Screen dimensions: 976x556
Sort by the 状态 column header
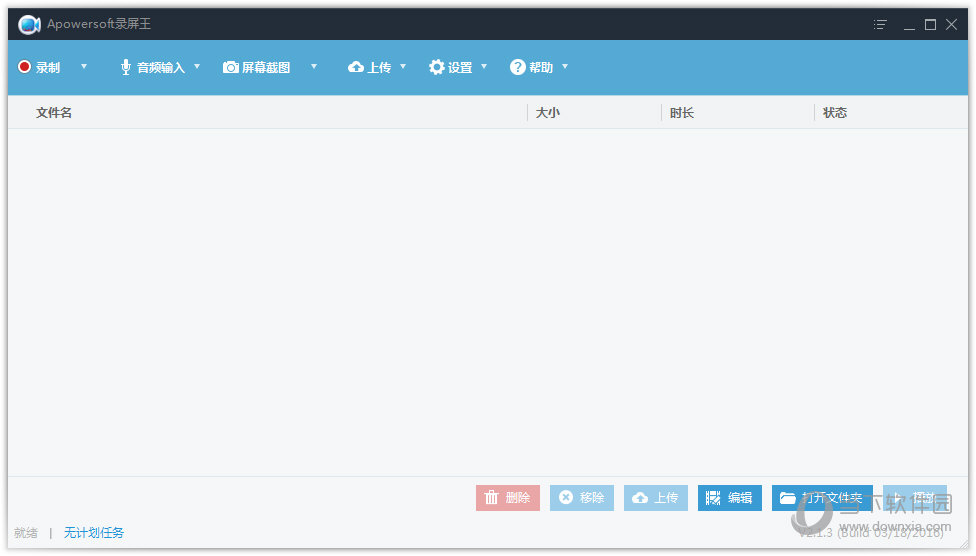point(835,113)
